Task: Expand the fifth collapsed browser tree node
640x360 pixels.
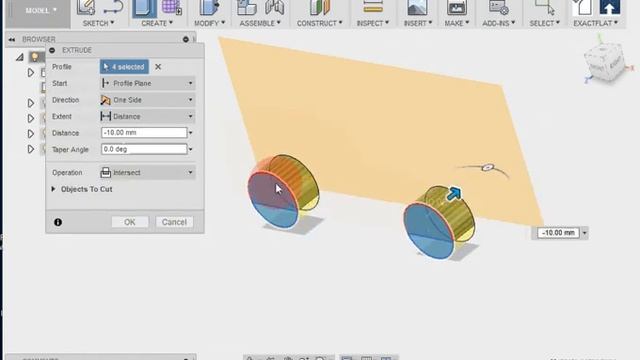Action: 31,149
